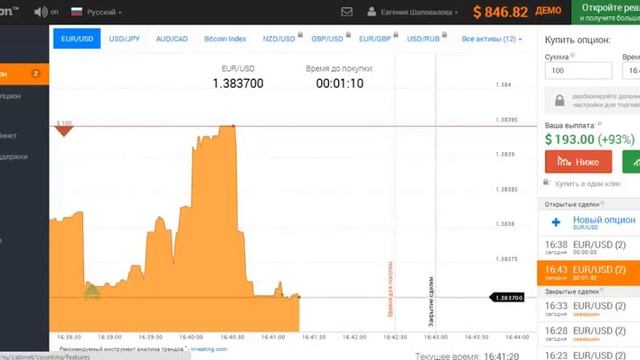Click the lock icon on NZD/USD
The width and height of the screenshot is (640, 360).
(300, 35)
